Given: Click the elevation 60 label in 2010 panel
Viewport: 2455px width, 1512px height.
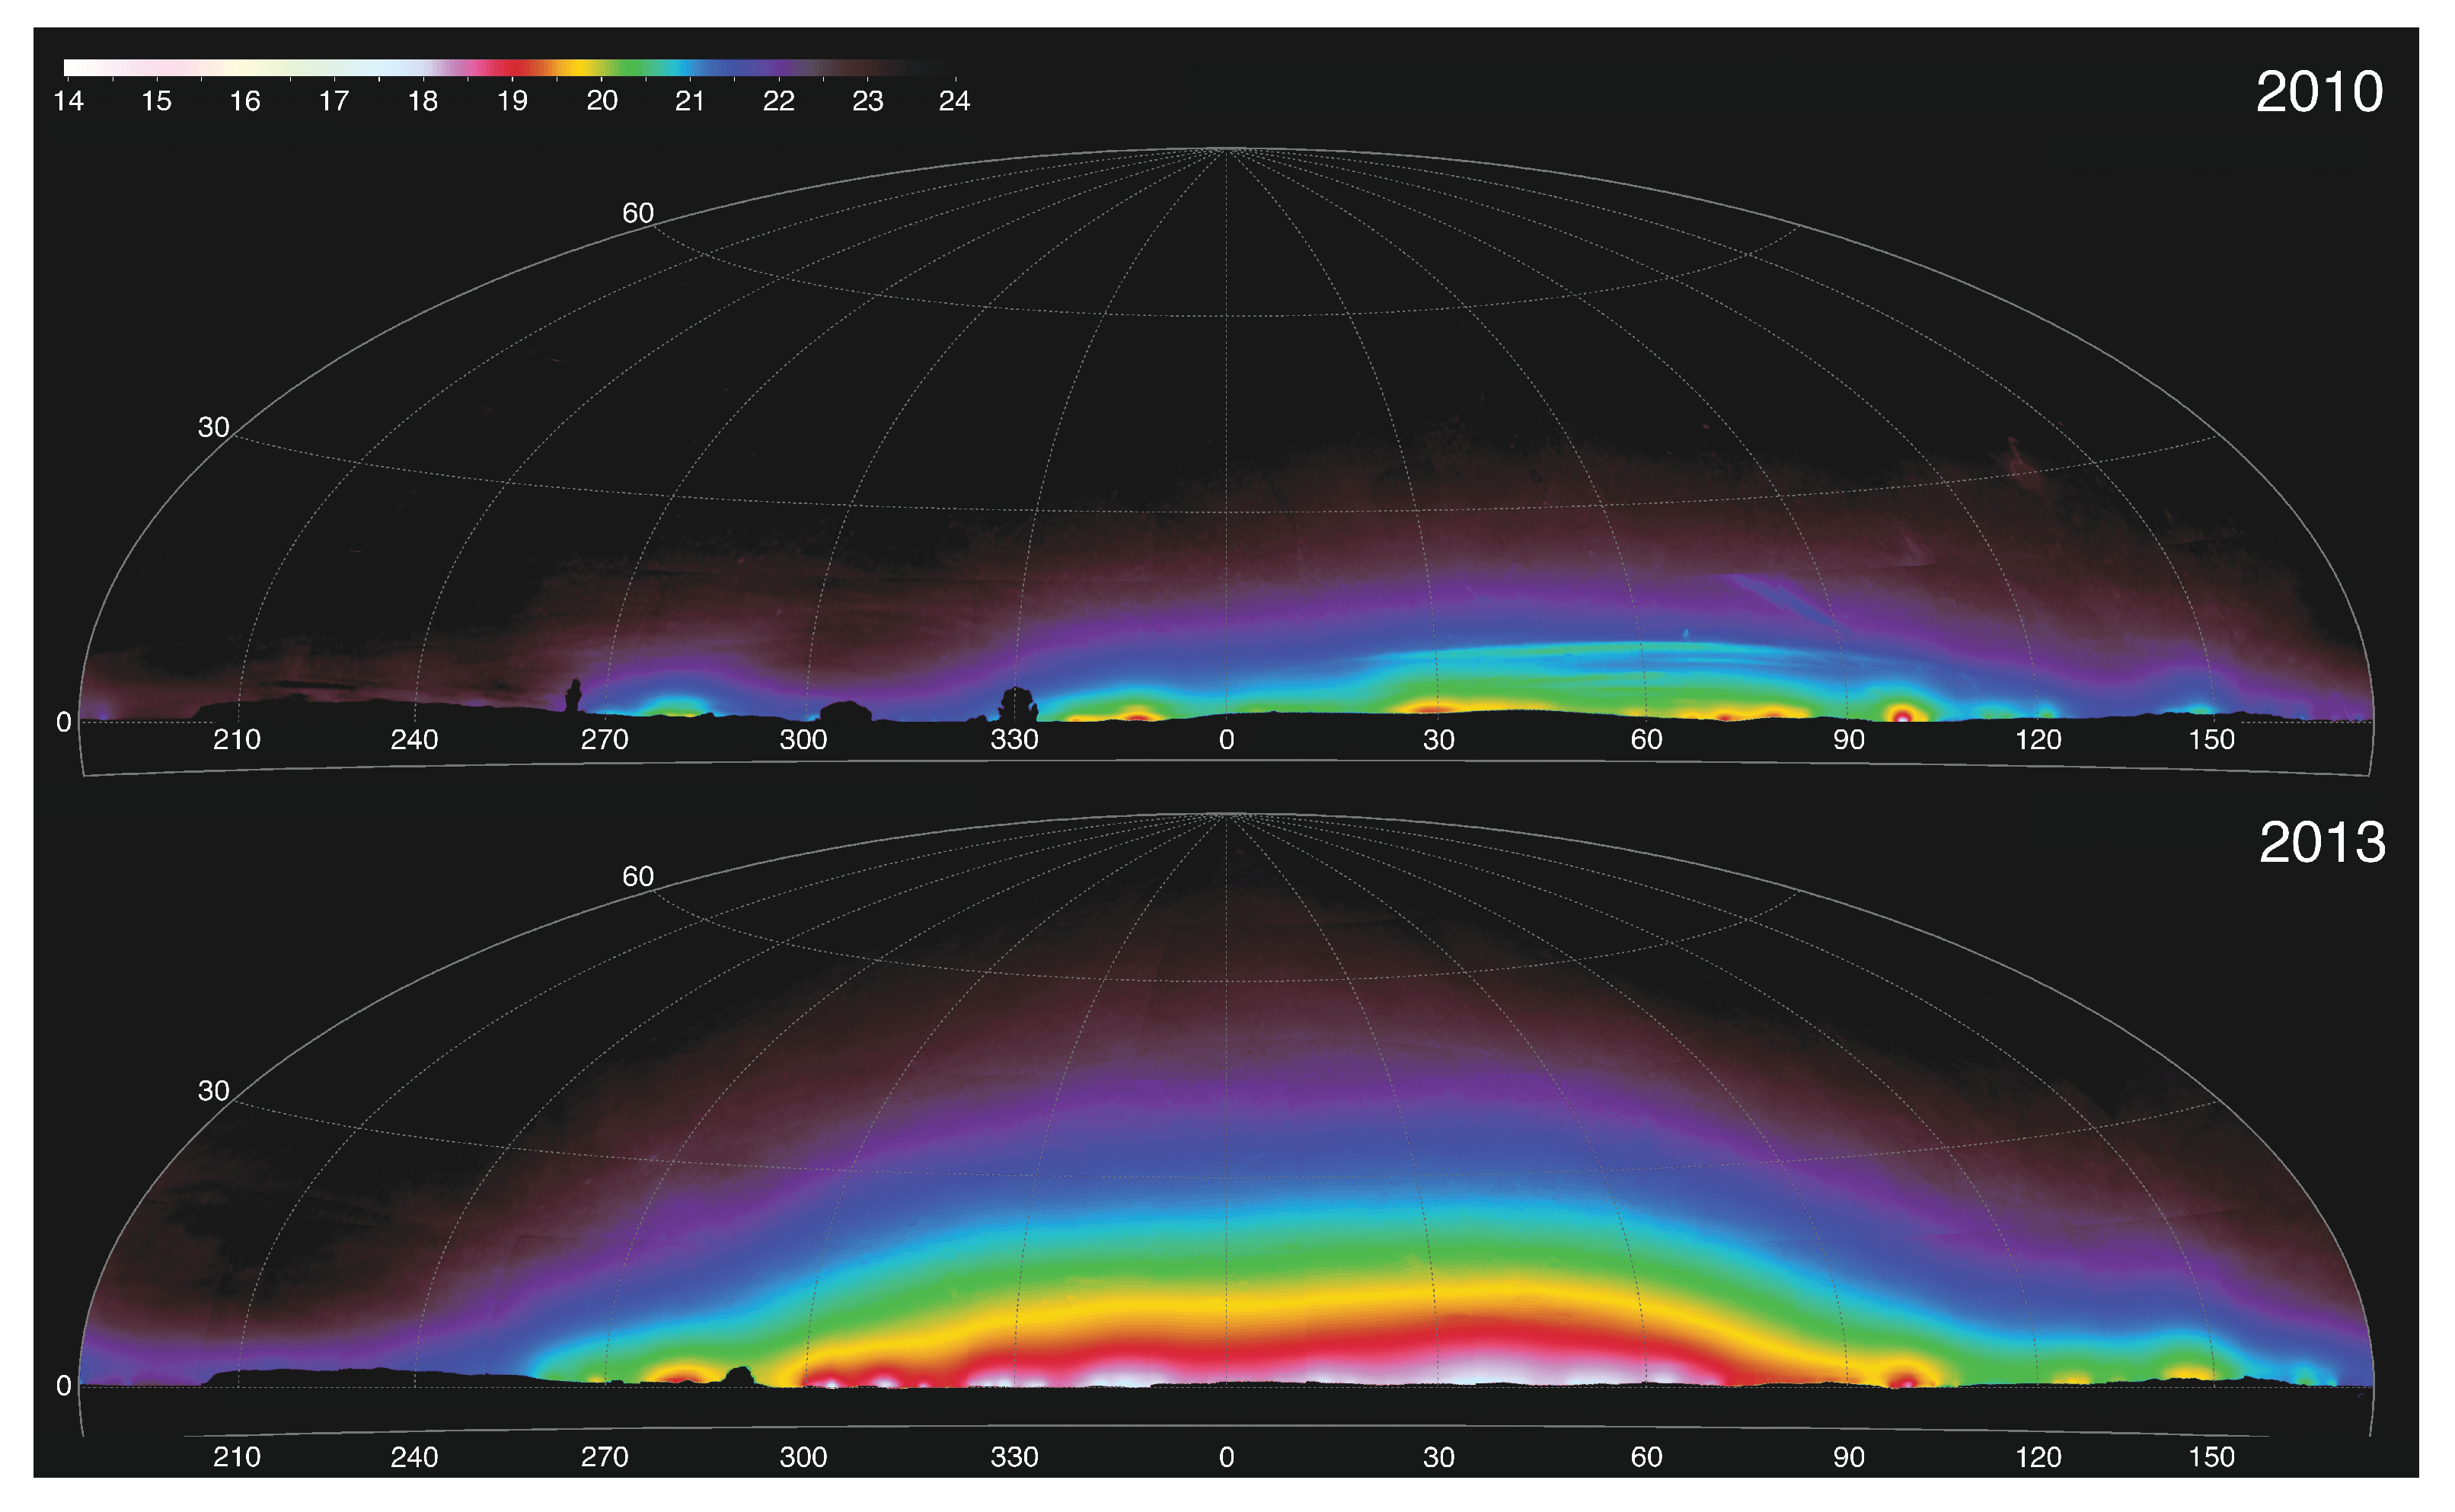Looking at the screenshot, I should pos(638,213).
